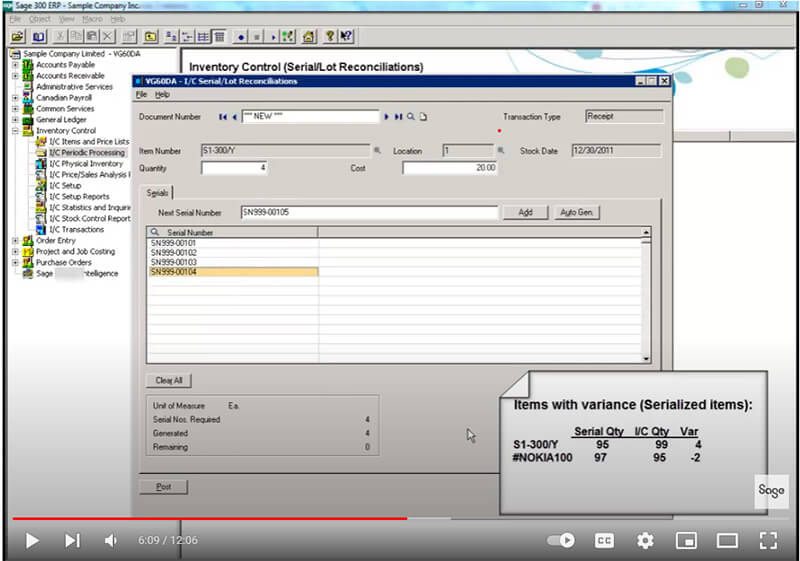Select serial number SN999-00102 row
The width and height of the screenshot is (800, 561).
coord(234,252)
